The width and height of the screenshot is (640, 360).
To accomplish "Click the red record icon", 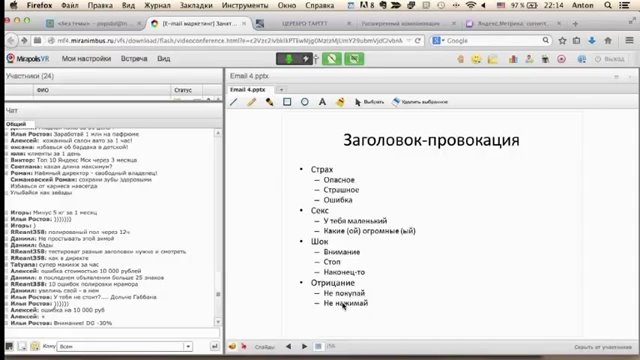I will coord(562,59).
